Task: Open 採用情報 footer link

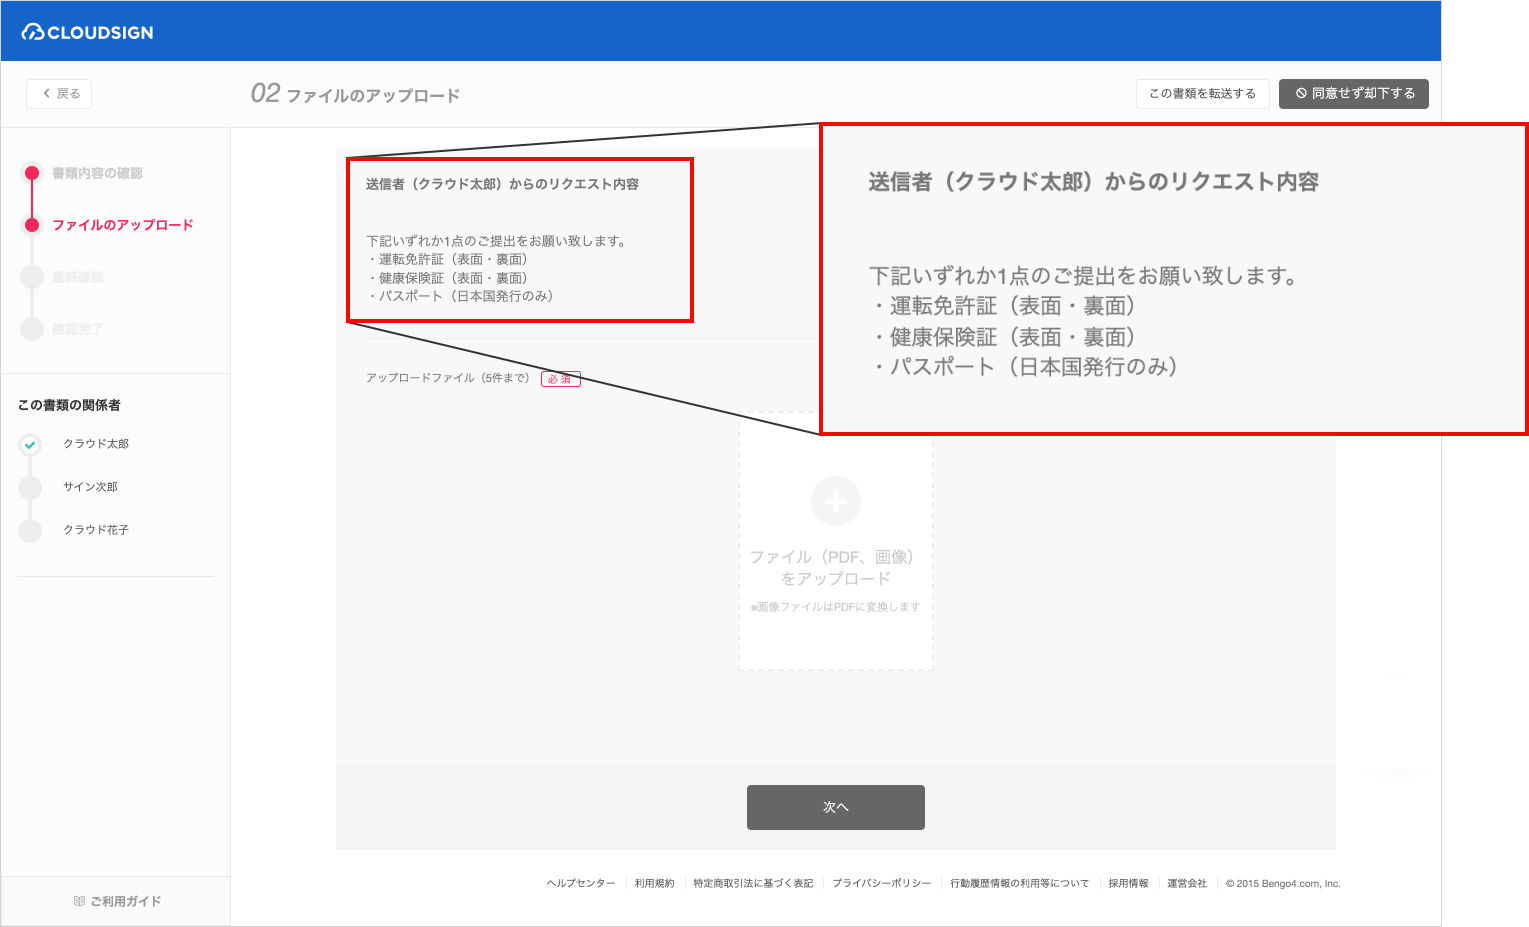Action: point(1128,884)
